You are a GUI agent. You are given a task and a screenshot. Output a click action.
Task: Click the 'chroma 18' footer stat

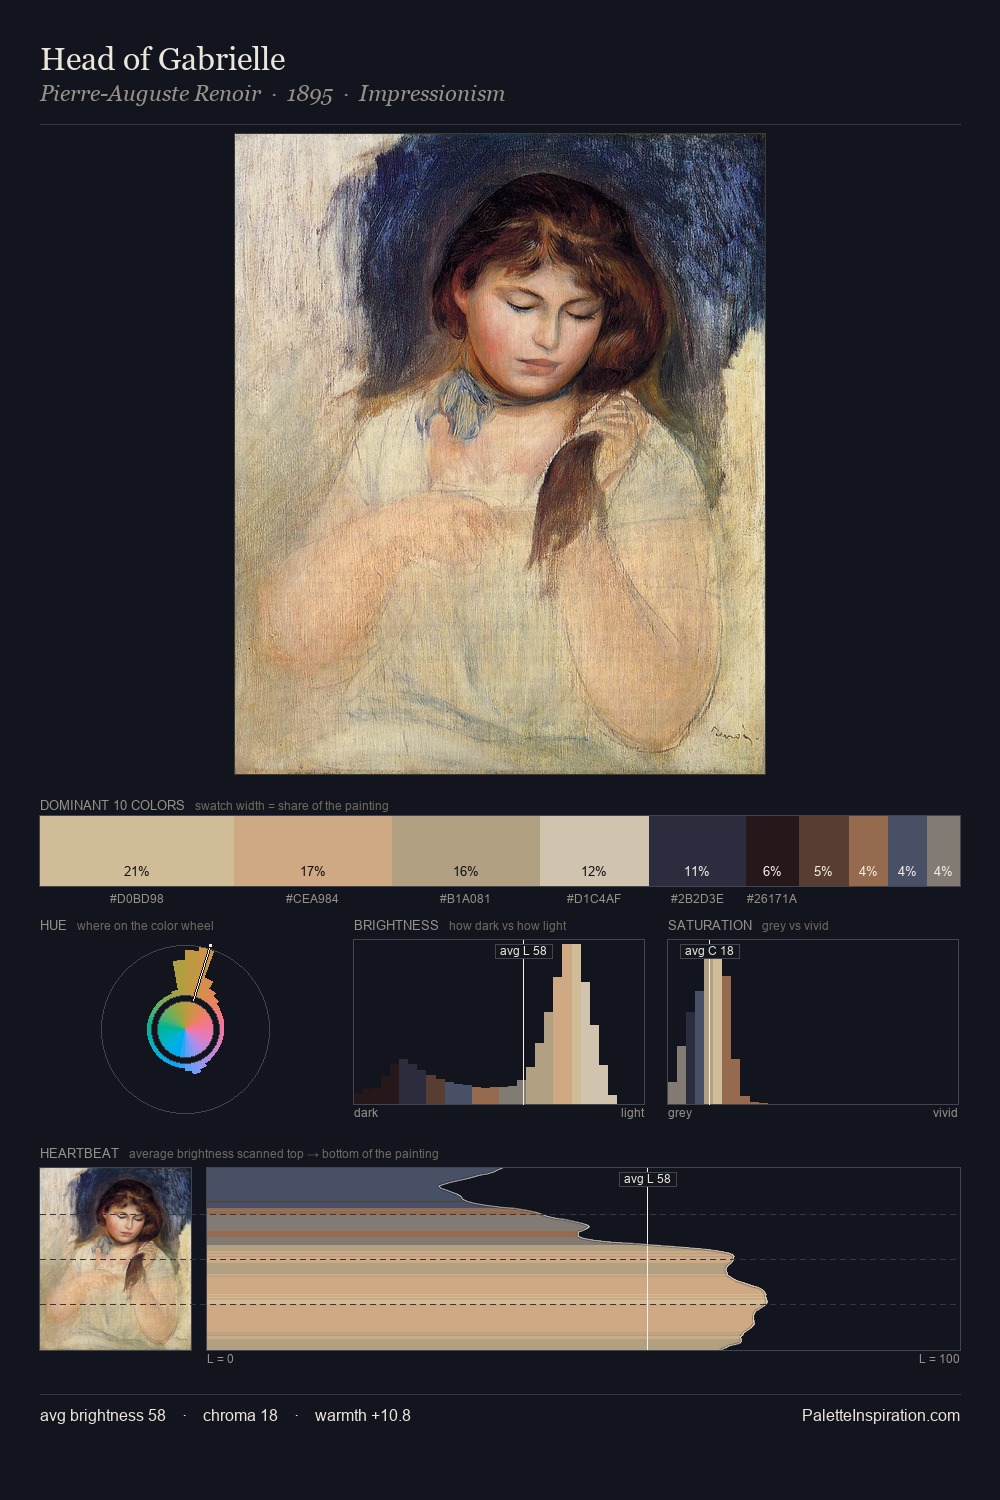[x=240, y=1415]
